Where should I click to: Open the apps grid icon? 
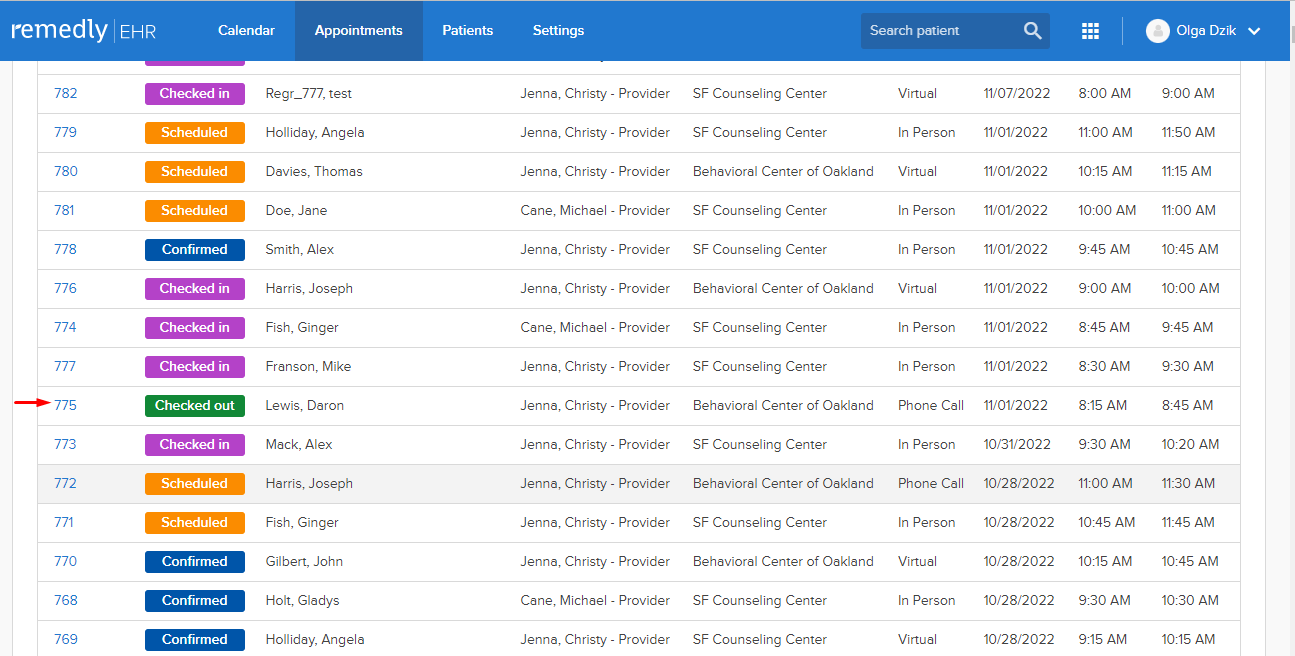tap(1090, 31)
